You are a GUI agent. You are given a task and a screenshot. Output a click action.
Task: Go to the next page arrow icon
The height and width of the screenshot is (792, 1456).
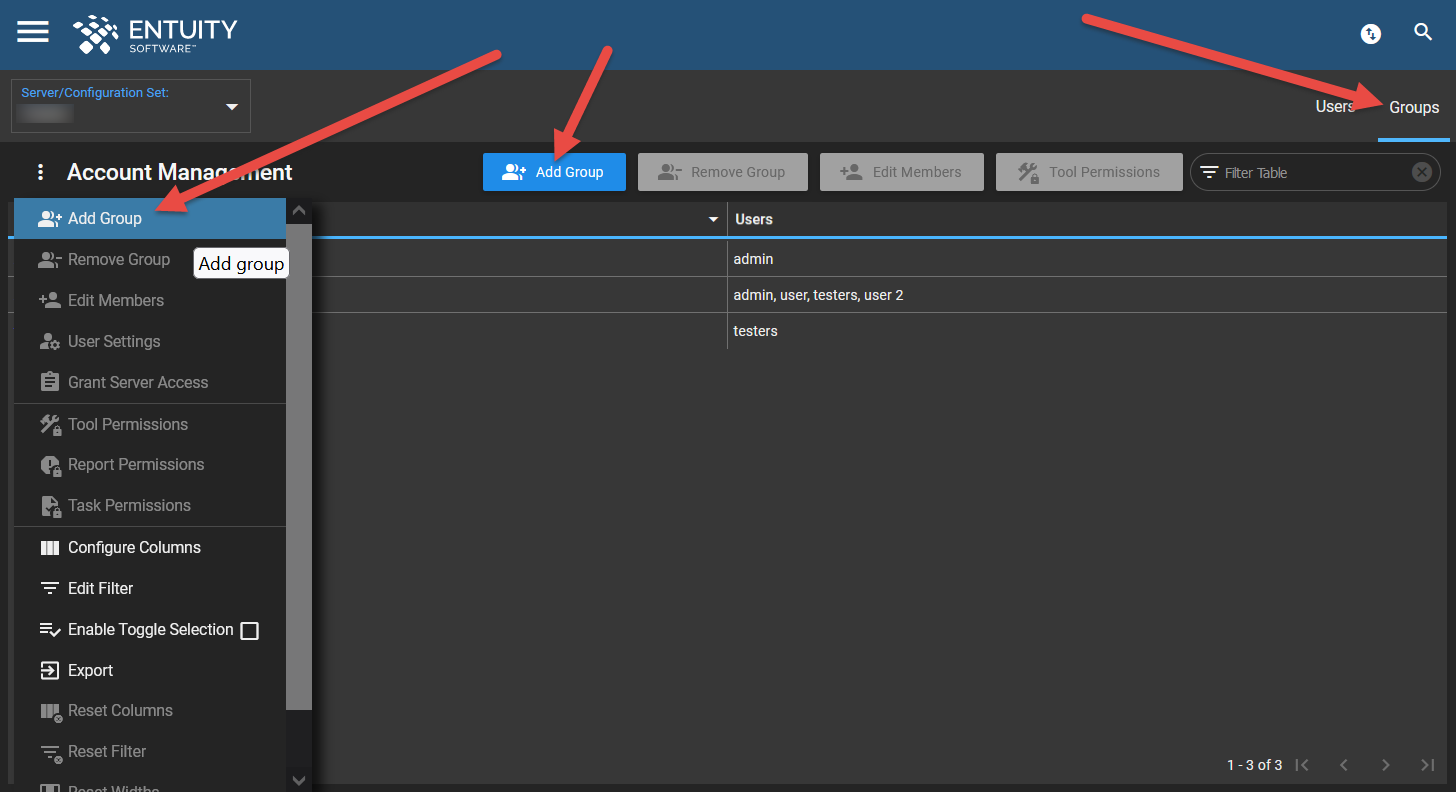pos(1385,764)
